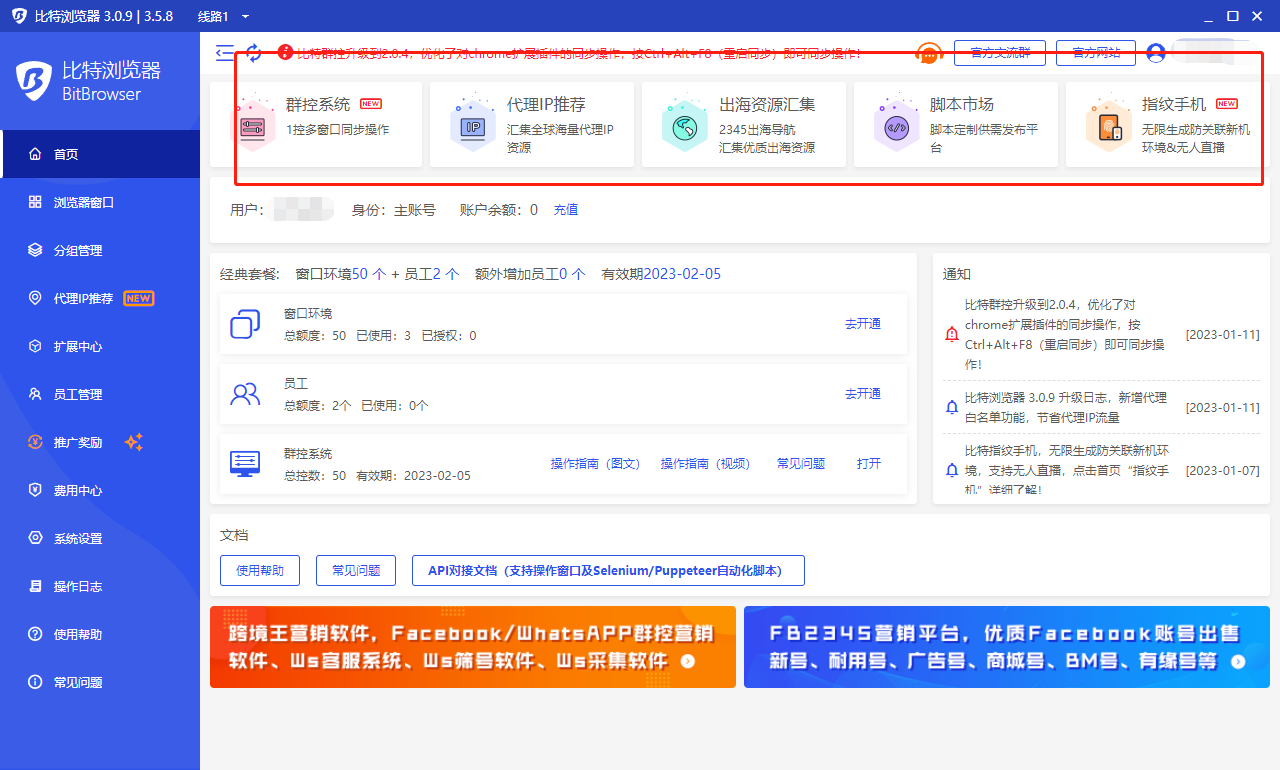
Task: Click the 有效期2023-02-05 package text
Action: pyautogui.click(x=661, y=274)
